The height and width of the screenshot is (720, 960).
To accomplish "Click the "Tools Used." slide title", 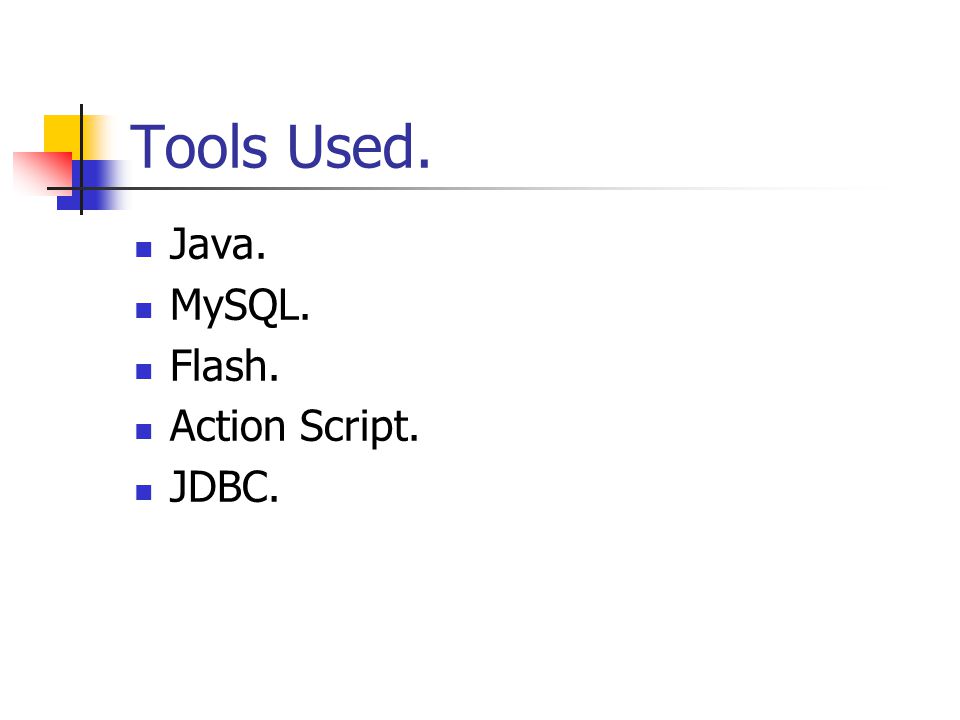I will click(x=280, y=147).
